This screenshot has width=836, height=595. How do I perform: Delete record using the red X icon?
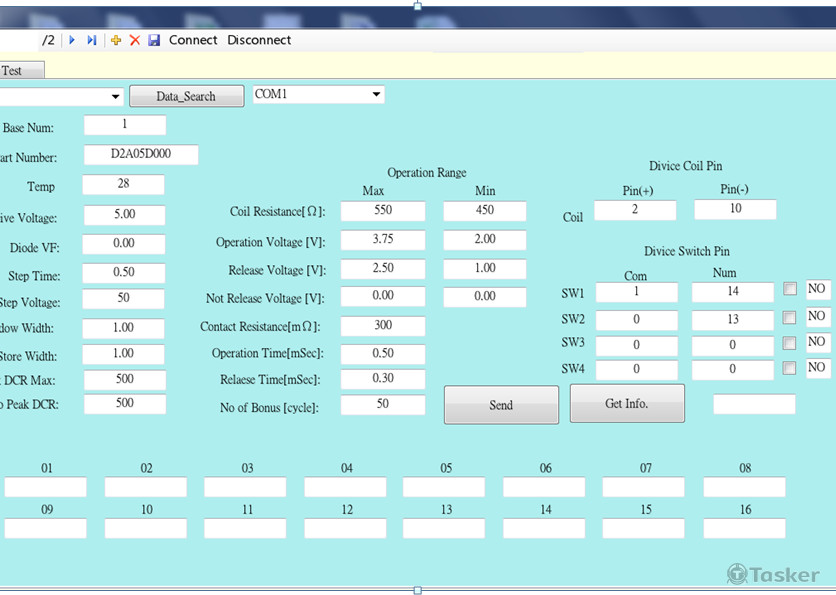pos(135,40)
